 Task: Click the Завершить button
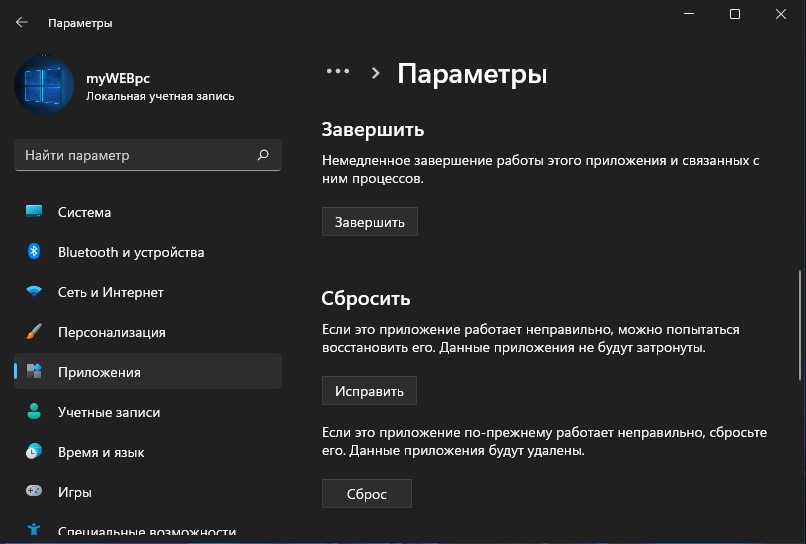(x=370, y=222)
